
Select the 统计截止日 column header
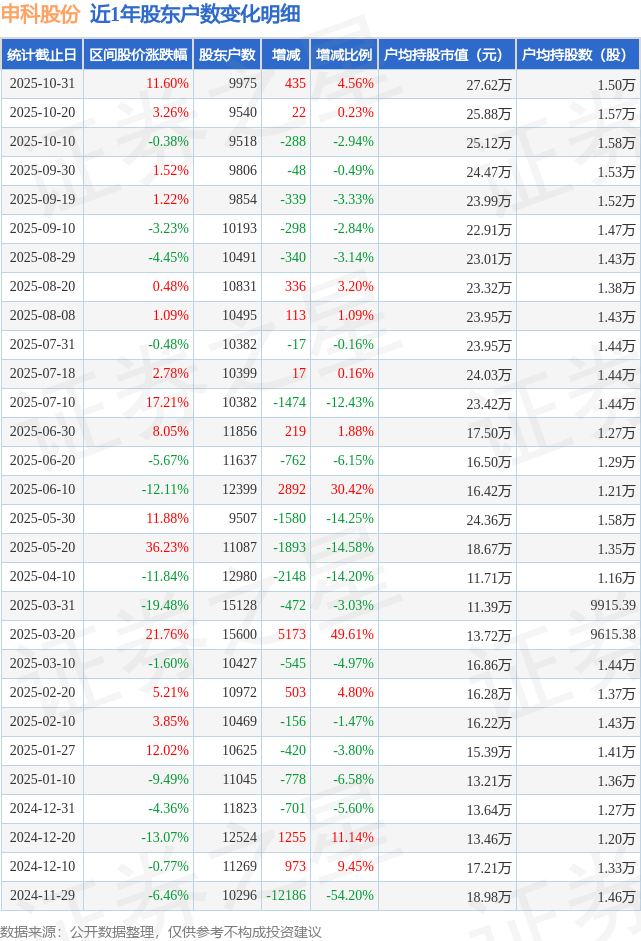pyautogui.click(x=42, y=55)
